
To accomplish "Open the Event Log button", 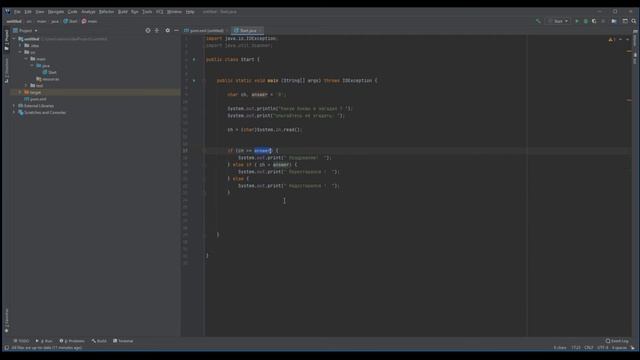I will click(617, 341).
